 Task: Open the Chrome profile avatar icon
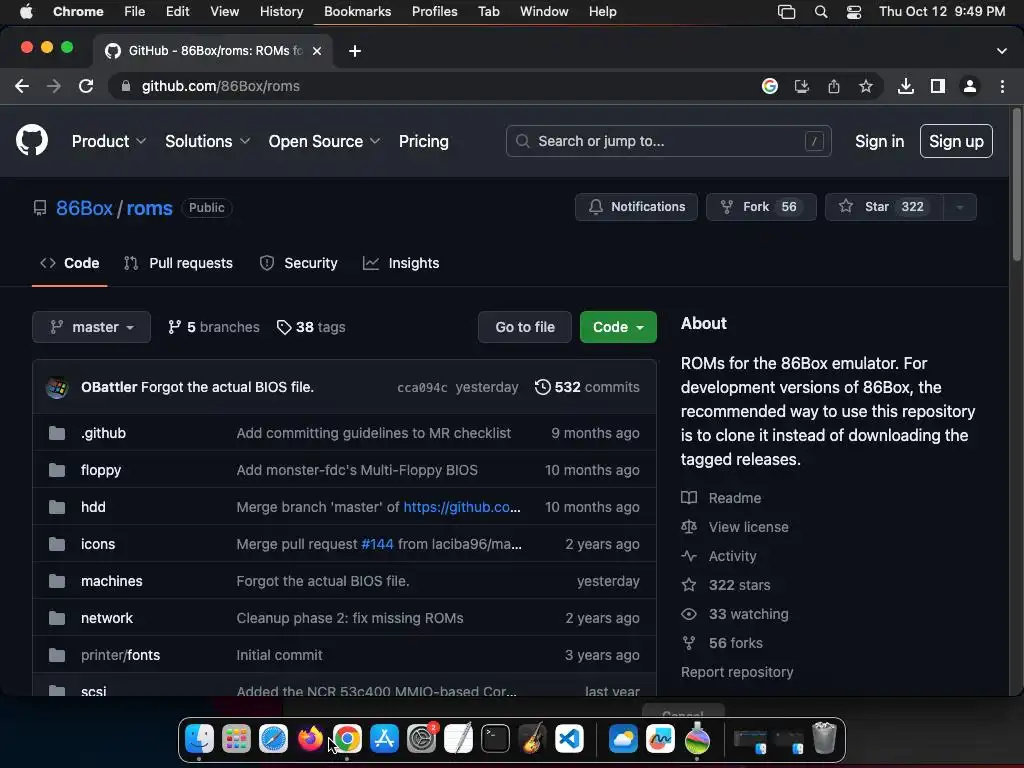970,86
